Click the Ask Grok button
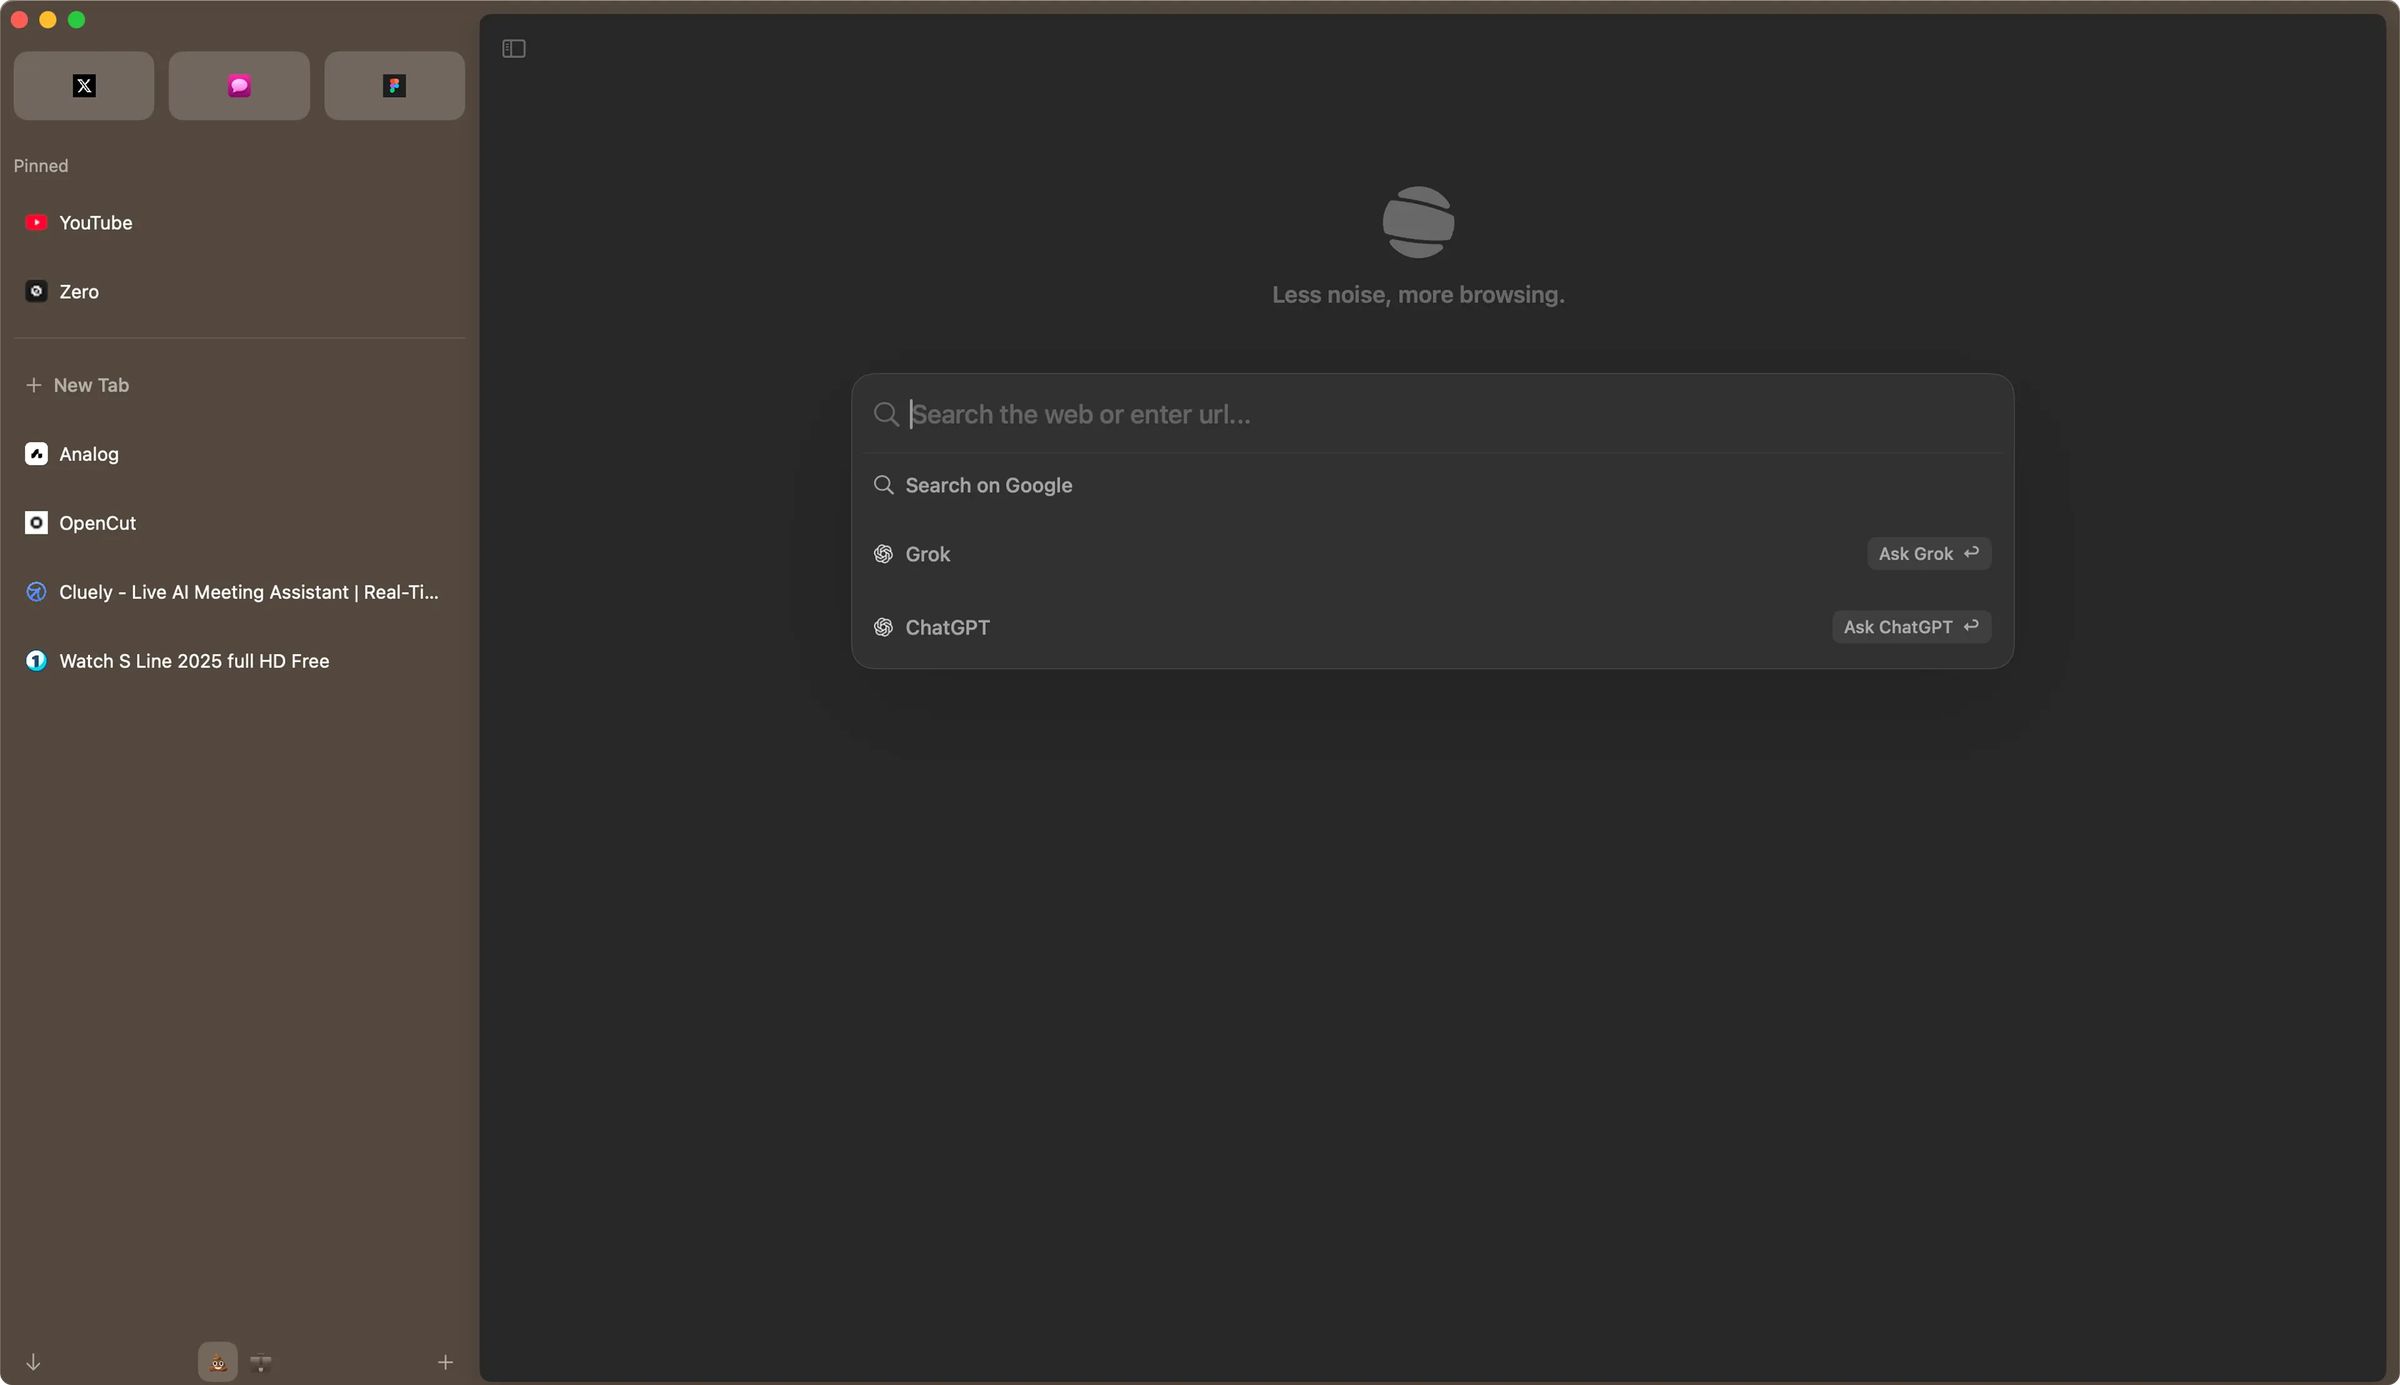 point(1928,553)
